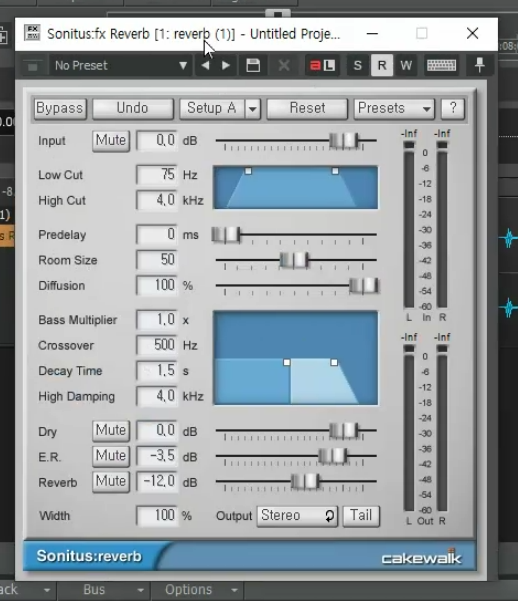Screen dimensions: 518x601
Task: Click the high cut node in filter graph
Action: click(335, 171)
